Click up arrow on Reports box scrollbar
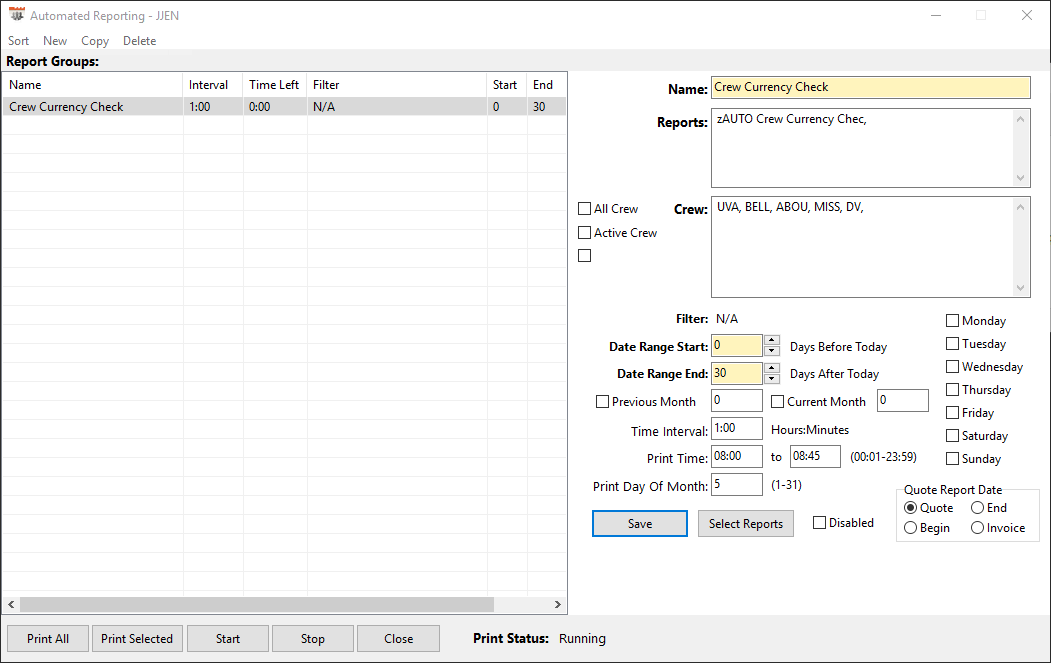This screenshot has width=1051, height=663. [x=1021, y=119]
